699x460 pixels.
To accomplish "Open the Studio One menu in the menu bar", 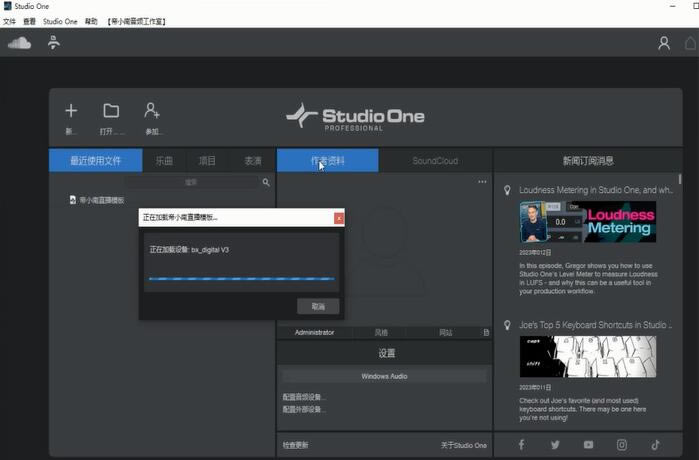I will coord(60,21).
